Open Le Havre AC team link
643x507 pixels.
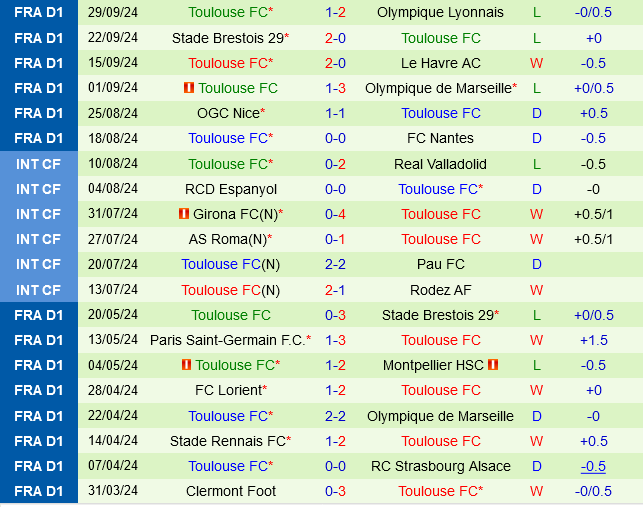(x=440, y=63)
